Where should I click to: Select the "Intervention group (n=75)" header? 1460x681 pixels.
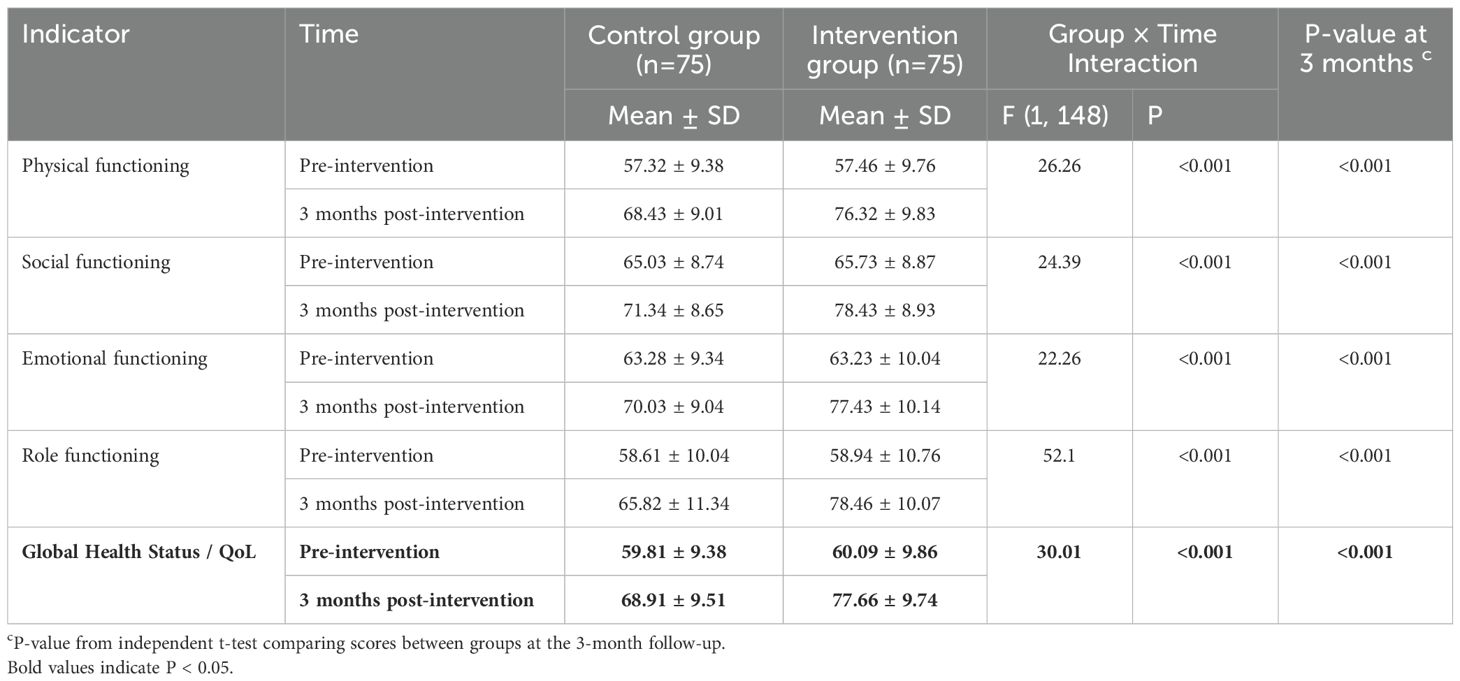click(886, 49)
